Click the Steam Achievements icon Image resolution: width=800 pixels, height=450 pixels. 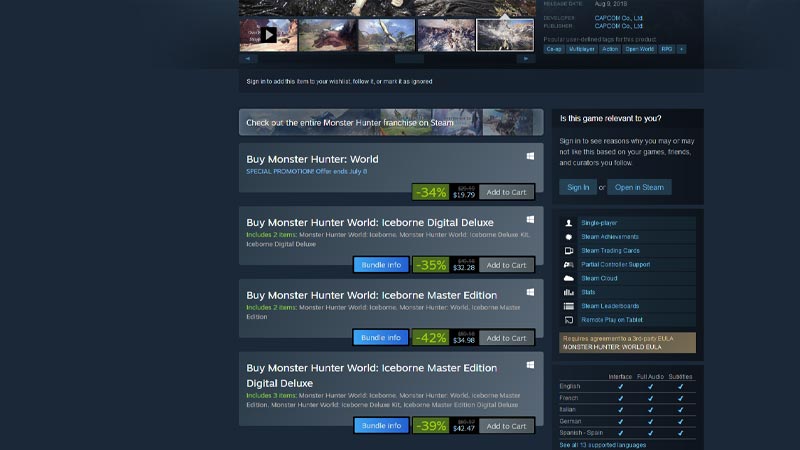pos(568,237)
